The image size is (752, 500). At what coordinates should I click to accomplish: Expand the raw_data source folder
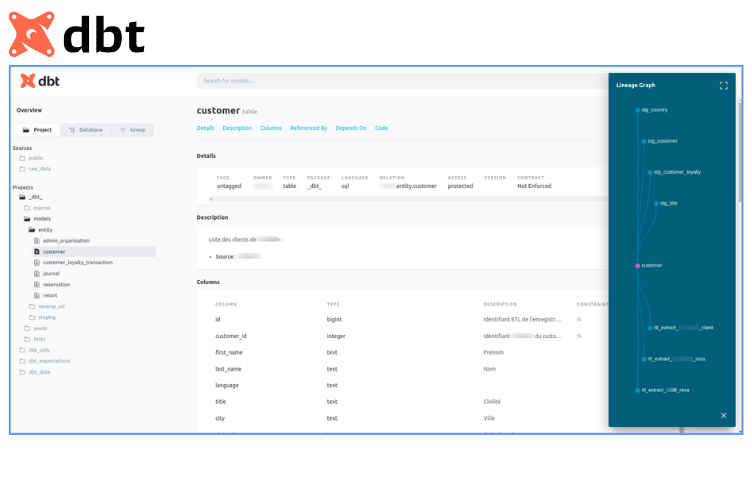point(39,169)
